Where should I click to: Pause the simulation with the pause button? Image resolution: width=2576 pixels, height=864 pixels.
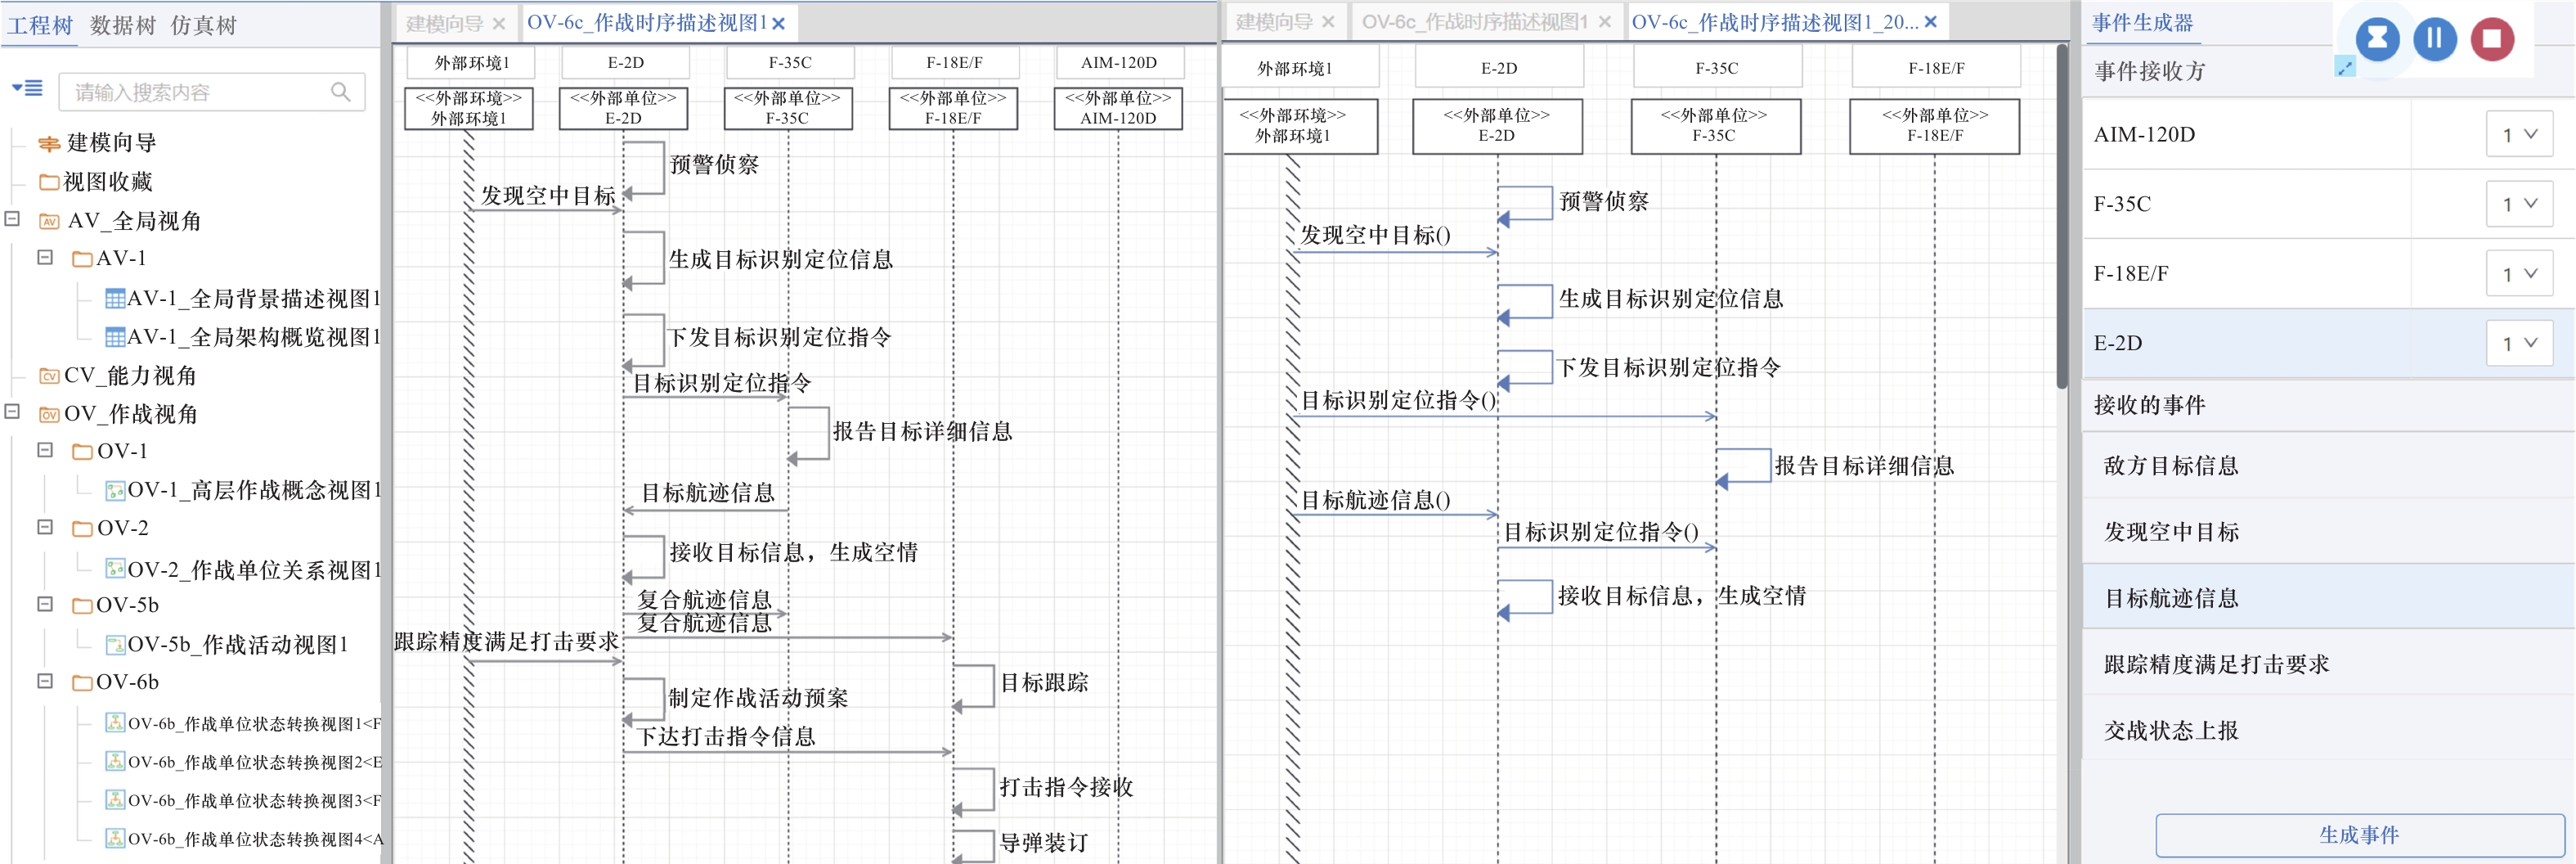point(2434,39)
